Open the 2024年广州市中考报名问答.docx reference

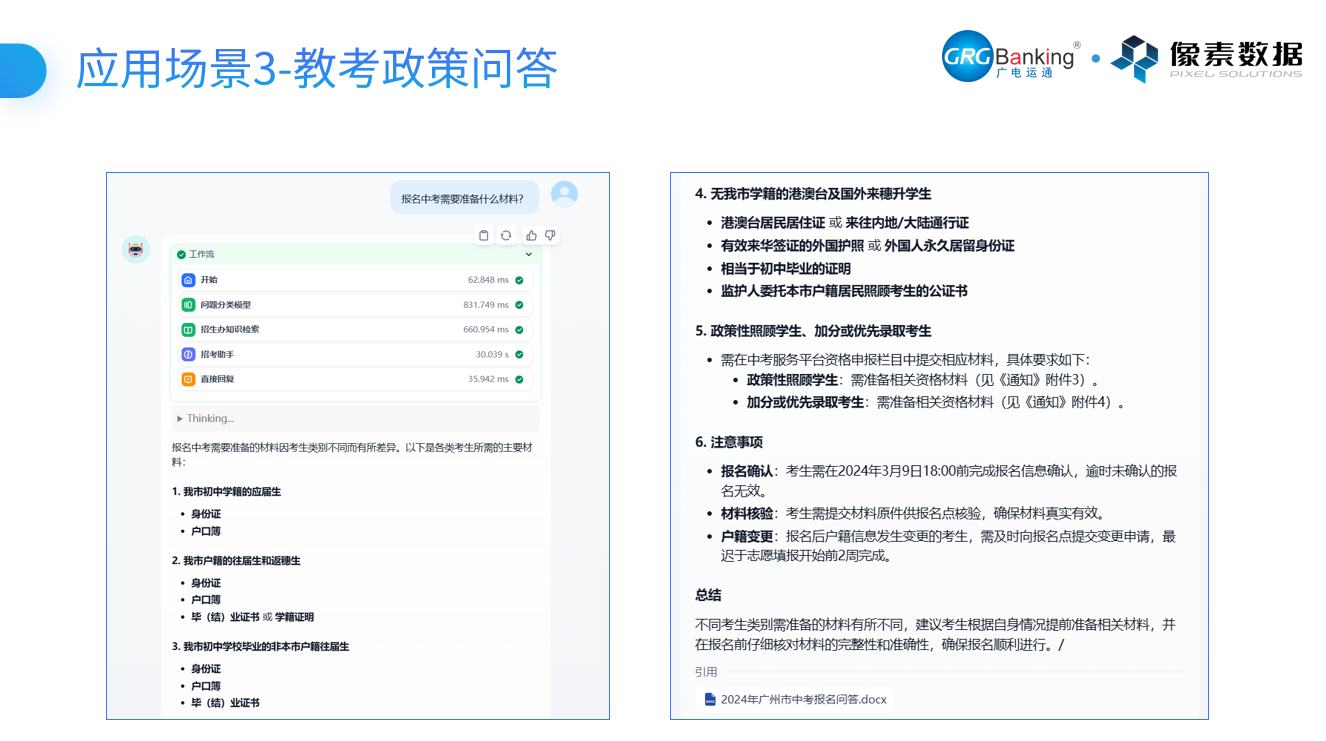[803, 699]
